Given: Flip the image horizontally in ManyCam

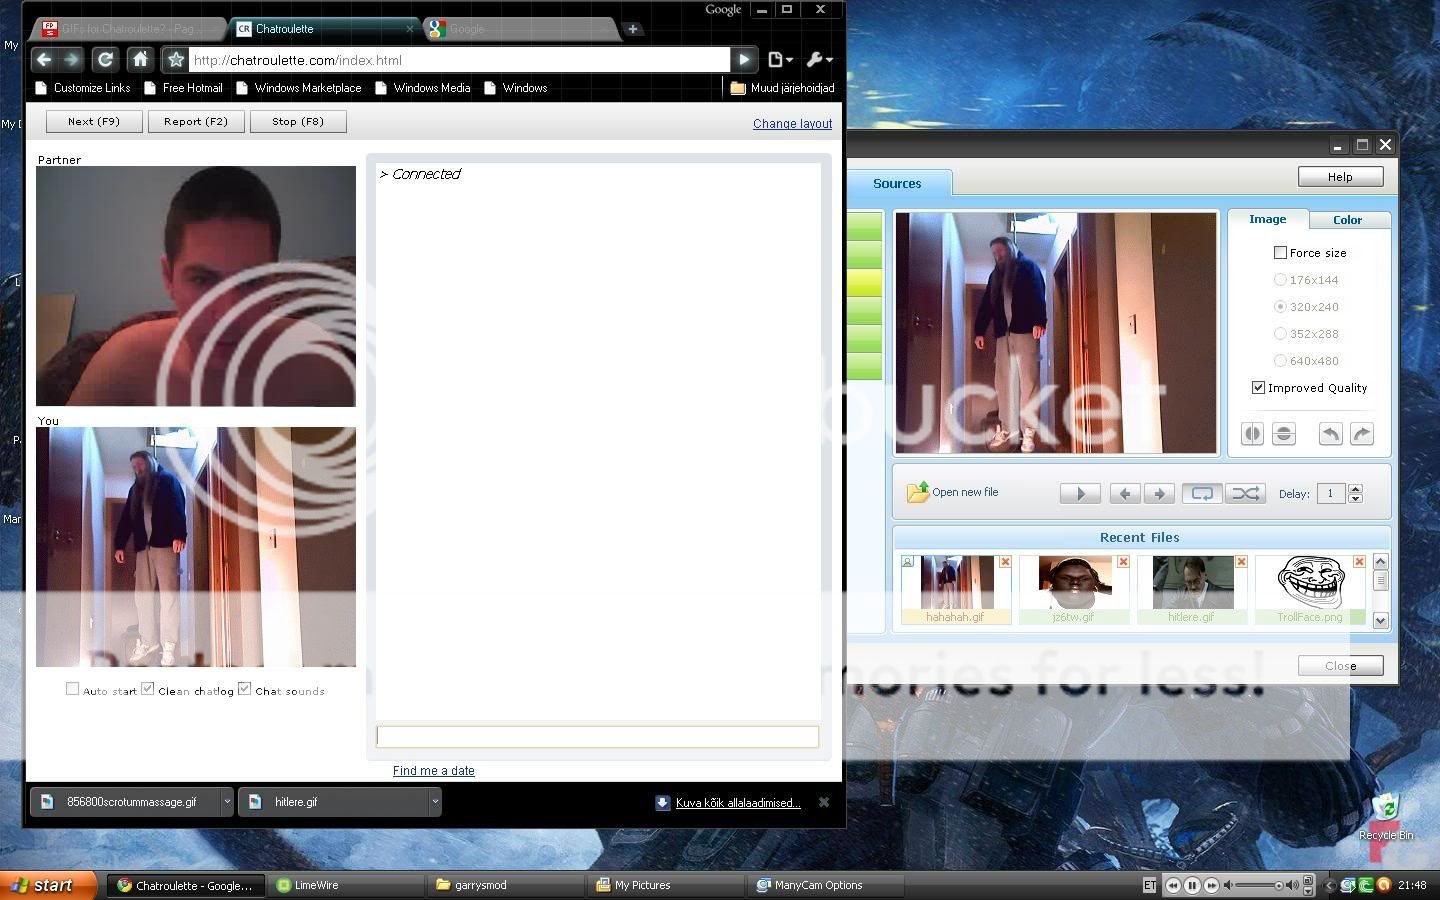Looking at the screenshot, I should tap(1252, 434).
